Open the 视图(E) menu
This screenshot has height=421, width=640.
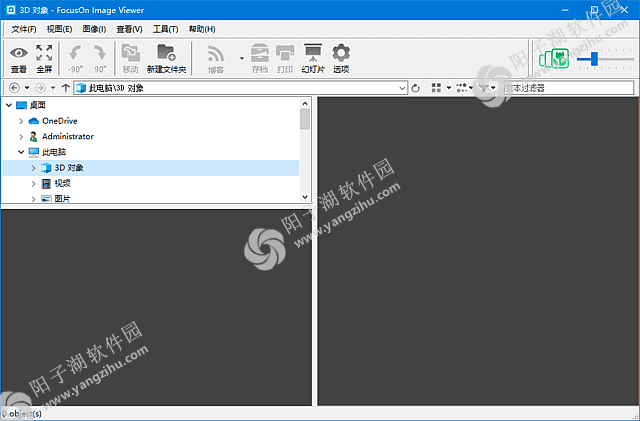point(59,29)
